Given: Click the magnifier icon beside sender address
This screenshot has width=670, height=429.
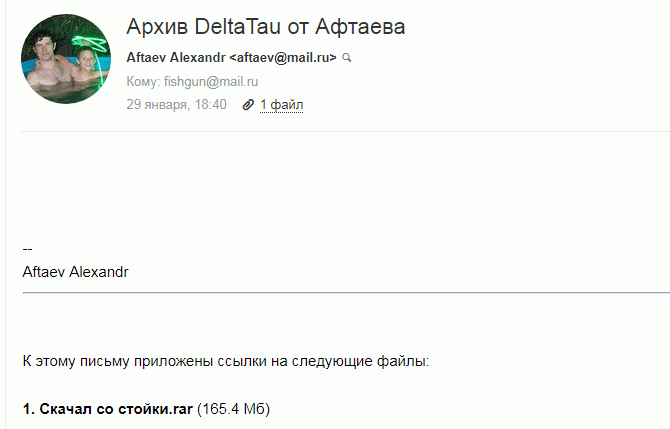Looking at the screenshot, I should point(347,58).
